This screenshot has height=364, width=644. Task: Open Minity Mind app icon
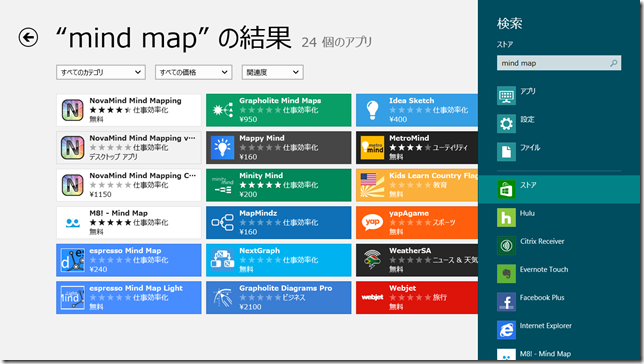(x=223, y=185)
